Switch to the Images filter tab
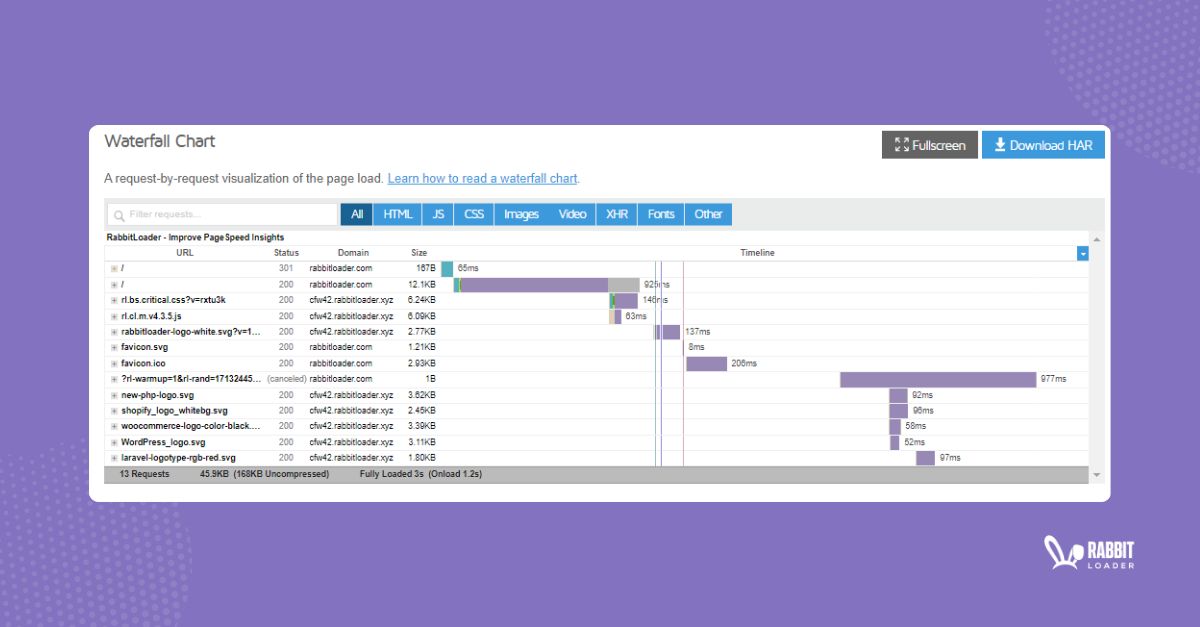The height and width of the screenshot is (627, 1200). [x=520, y=213]
